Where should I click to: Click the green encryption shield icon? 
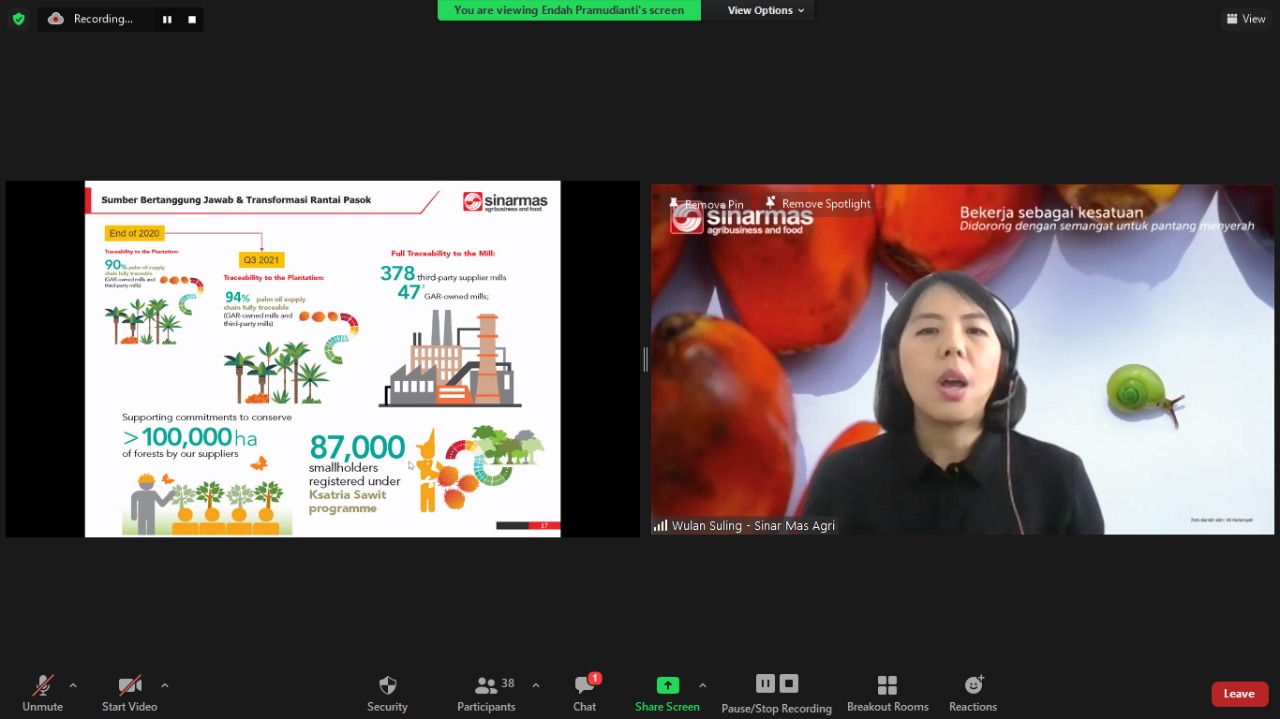click(x=18, y=18)
